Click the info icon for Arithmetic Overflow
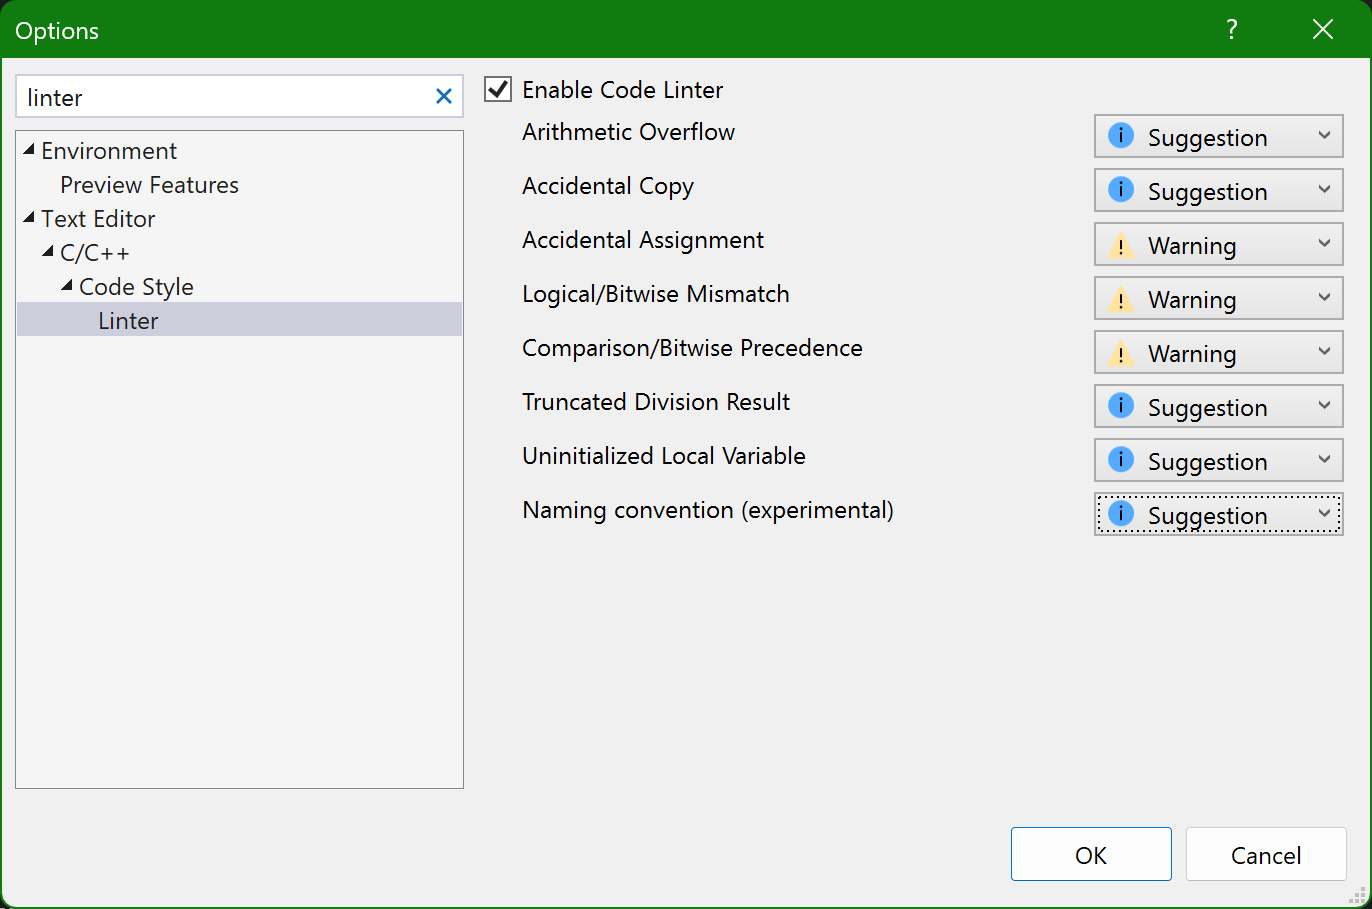This screenshot has width=1372, height=909. tap(1121, 136)
